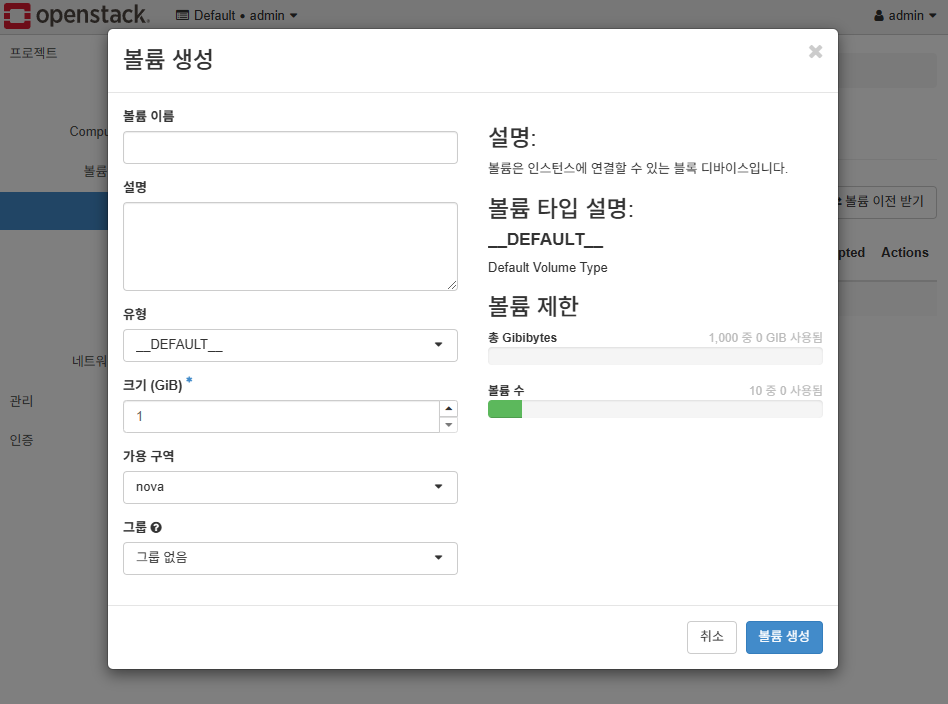Viewport: 948px width, 704px height.
Task: Click into the 설명 text area
Action: 290,246
